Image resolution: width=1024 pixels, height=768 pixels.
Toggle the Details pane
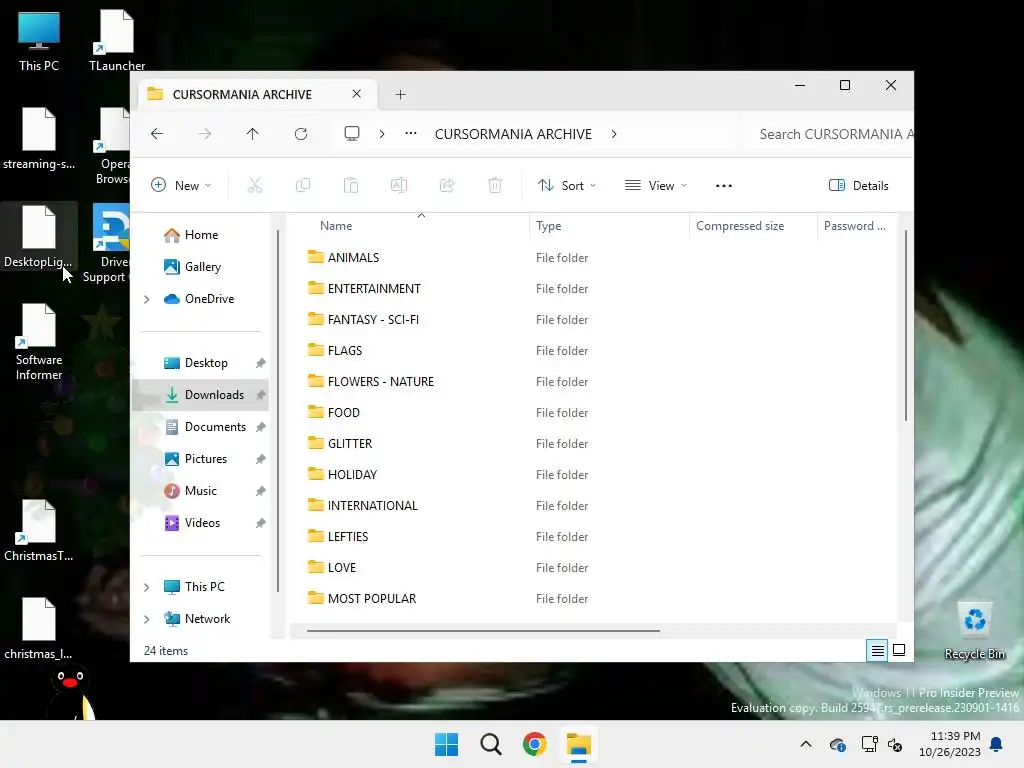pos(858,185)
